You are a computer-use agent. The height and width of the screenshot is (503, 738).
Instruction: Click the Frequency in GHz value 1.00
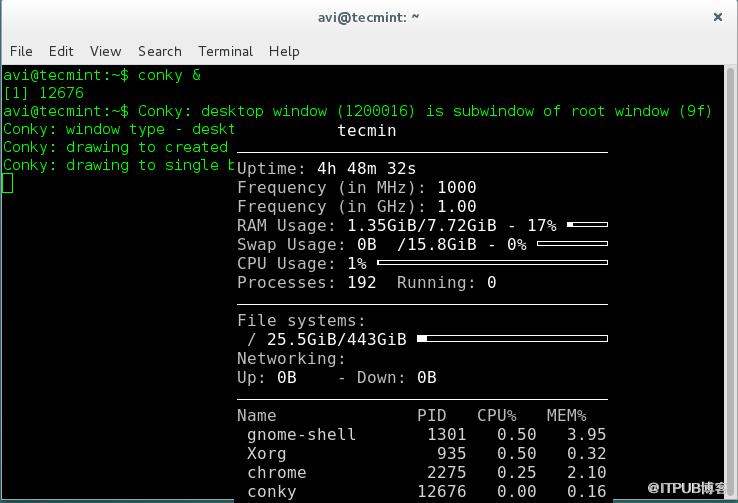tap(457, 206)
